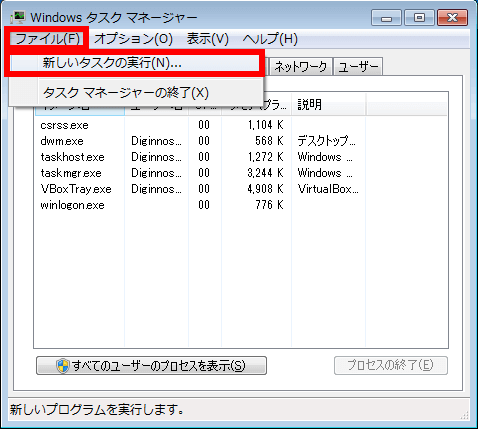Select the VBoxTray.exe process row

241,189
